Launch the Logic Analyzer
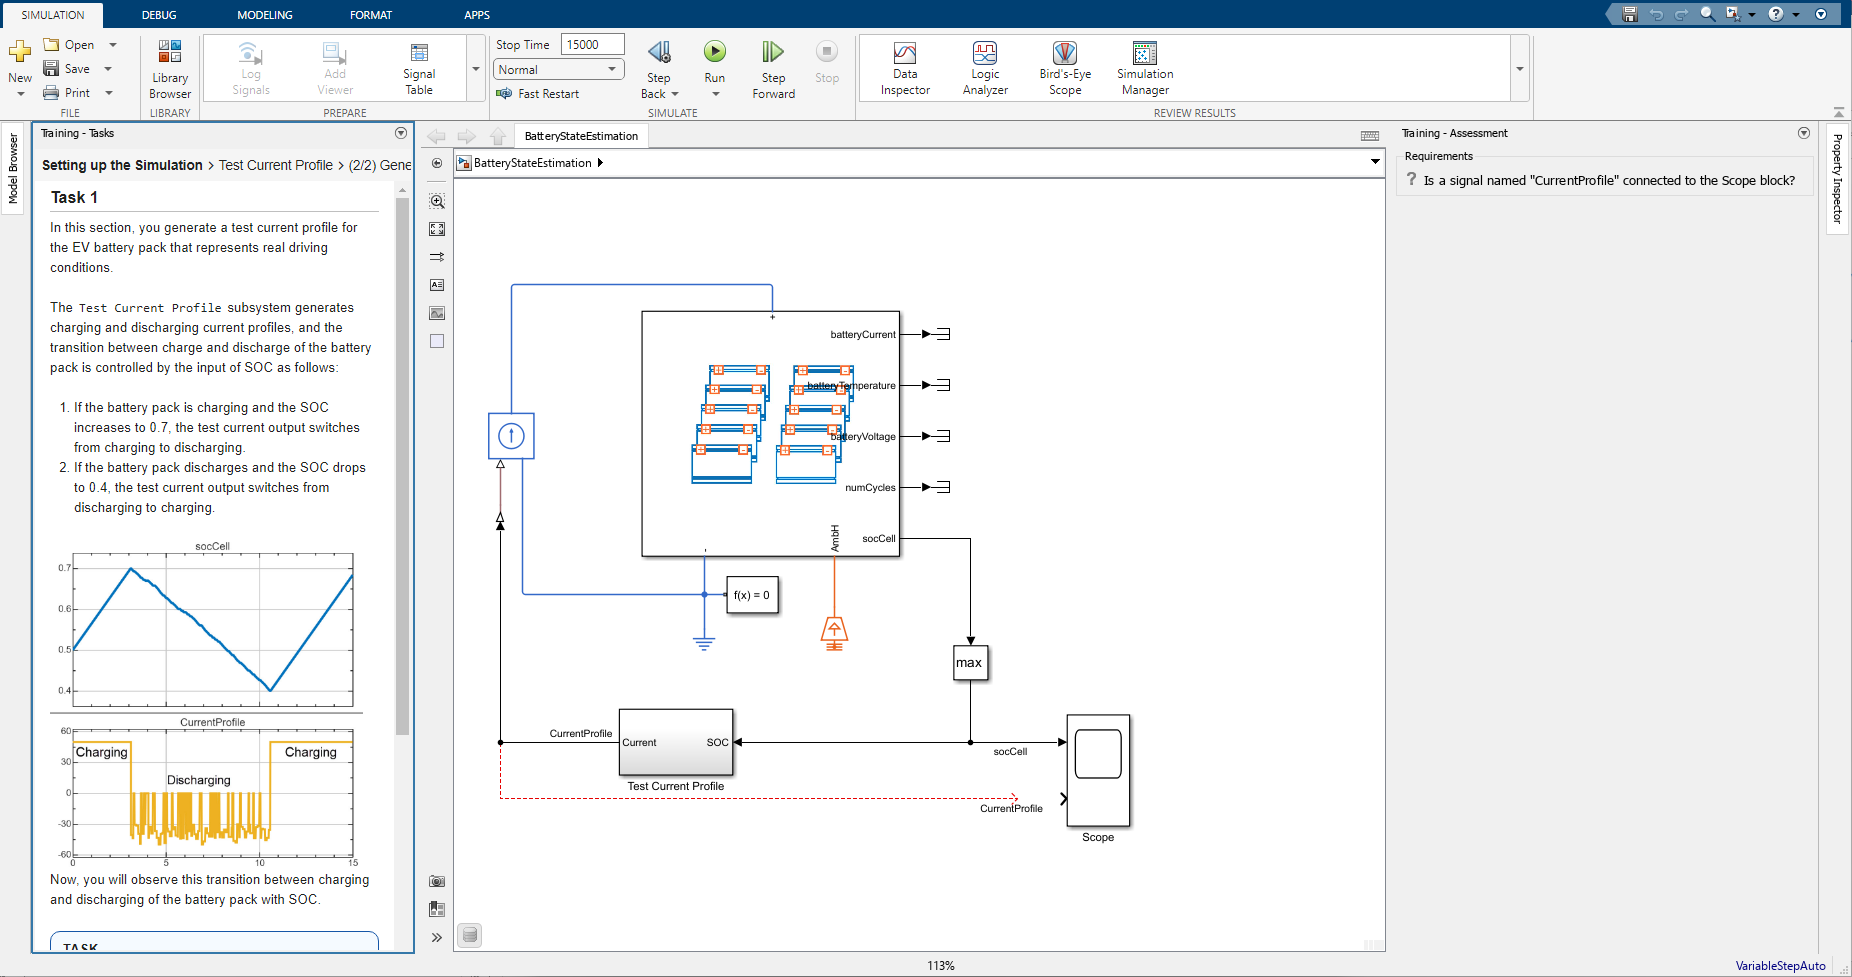This screenshot has height=977, width=1852. coord(984,68)
